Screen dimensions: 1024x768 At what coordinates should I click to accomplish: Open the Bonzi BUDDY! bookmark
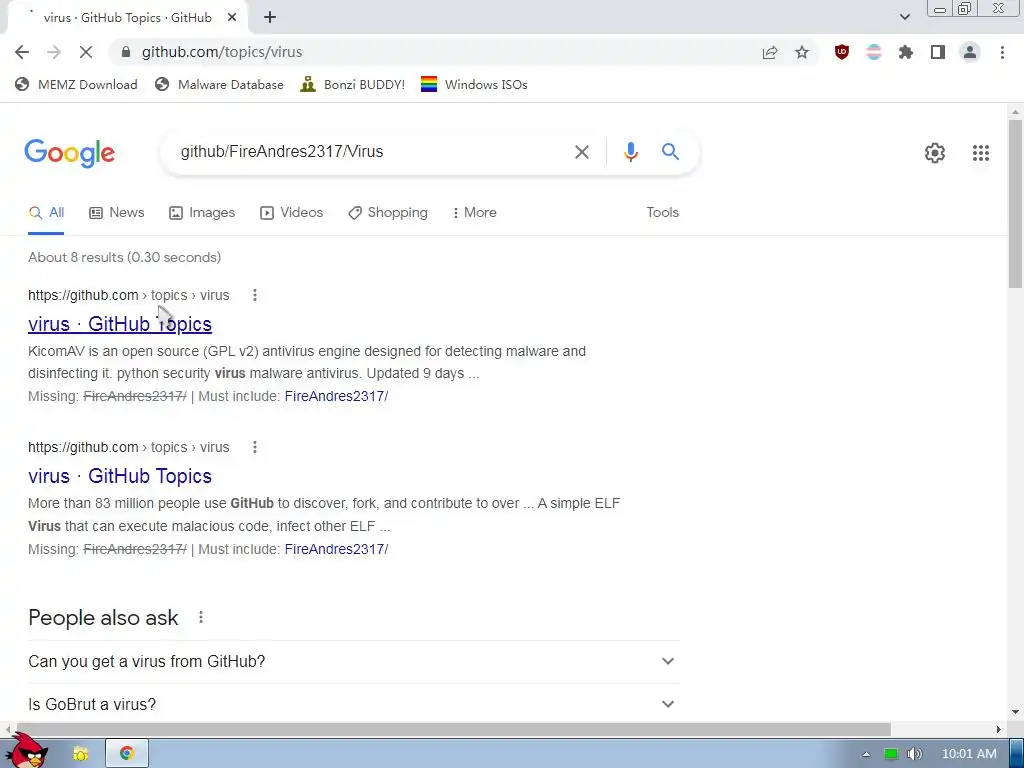tap(353, 84)
